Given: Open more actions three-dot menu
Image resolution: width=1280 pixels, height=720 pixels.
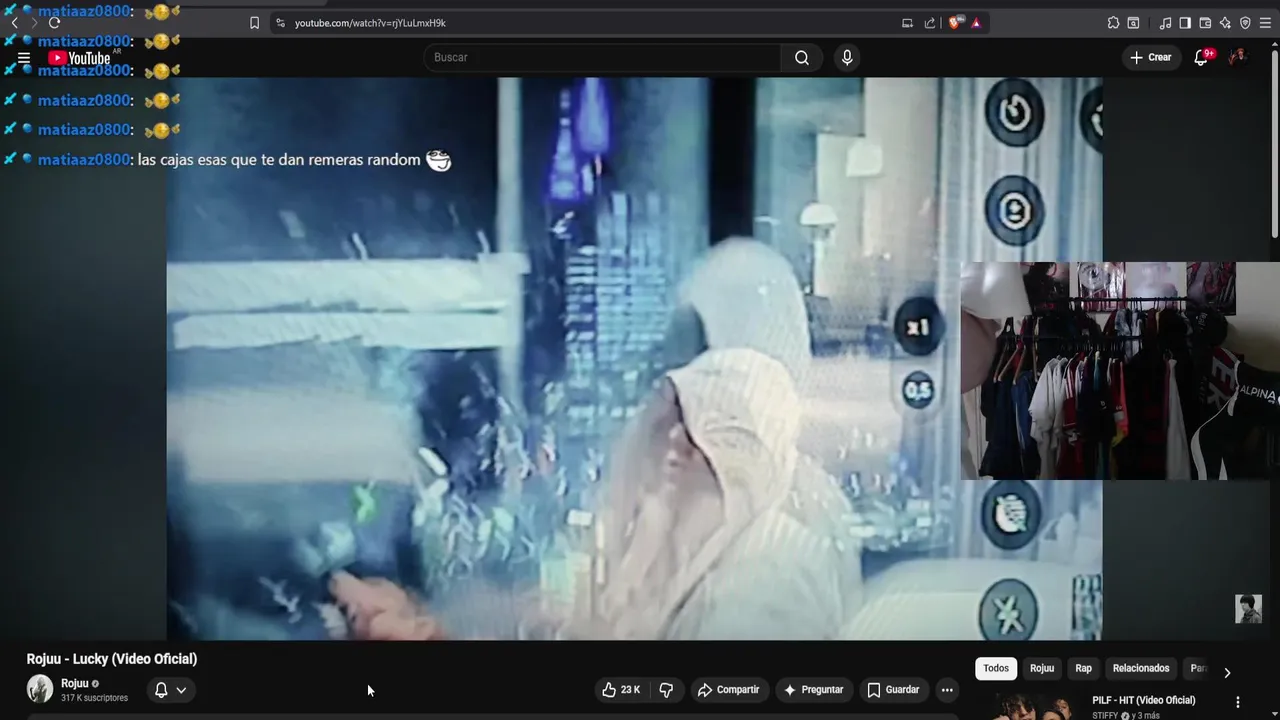Looking at the screenshot, I should click(x=947, y=690).
